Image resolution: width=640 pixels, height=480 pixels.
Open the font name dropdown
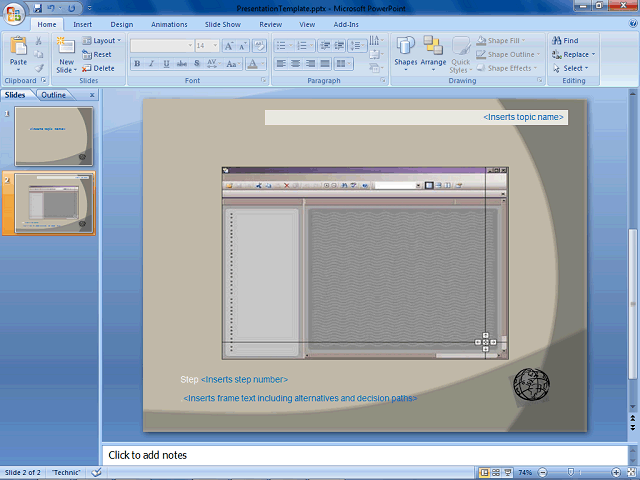(x=190, y=45)
